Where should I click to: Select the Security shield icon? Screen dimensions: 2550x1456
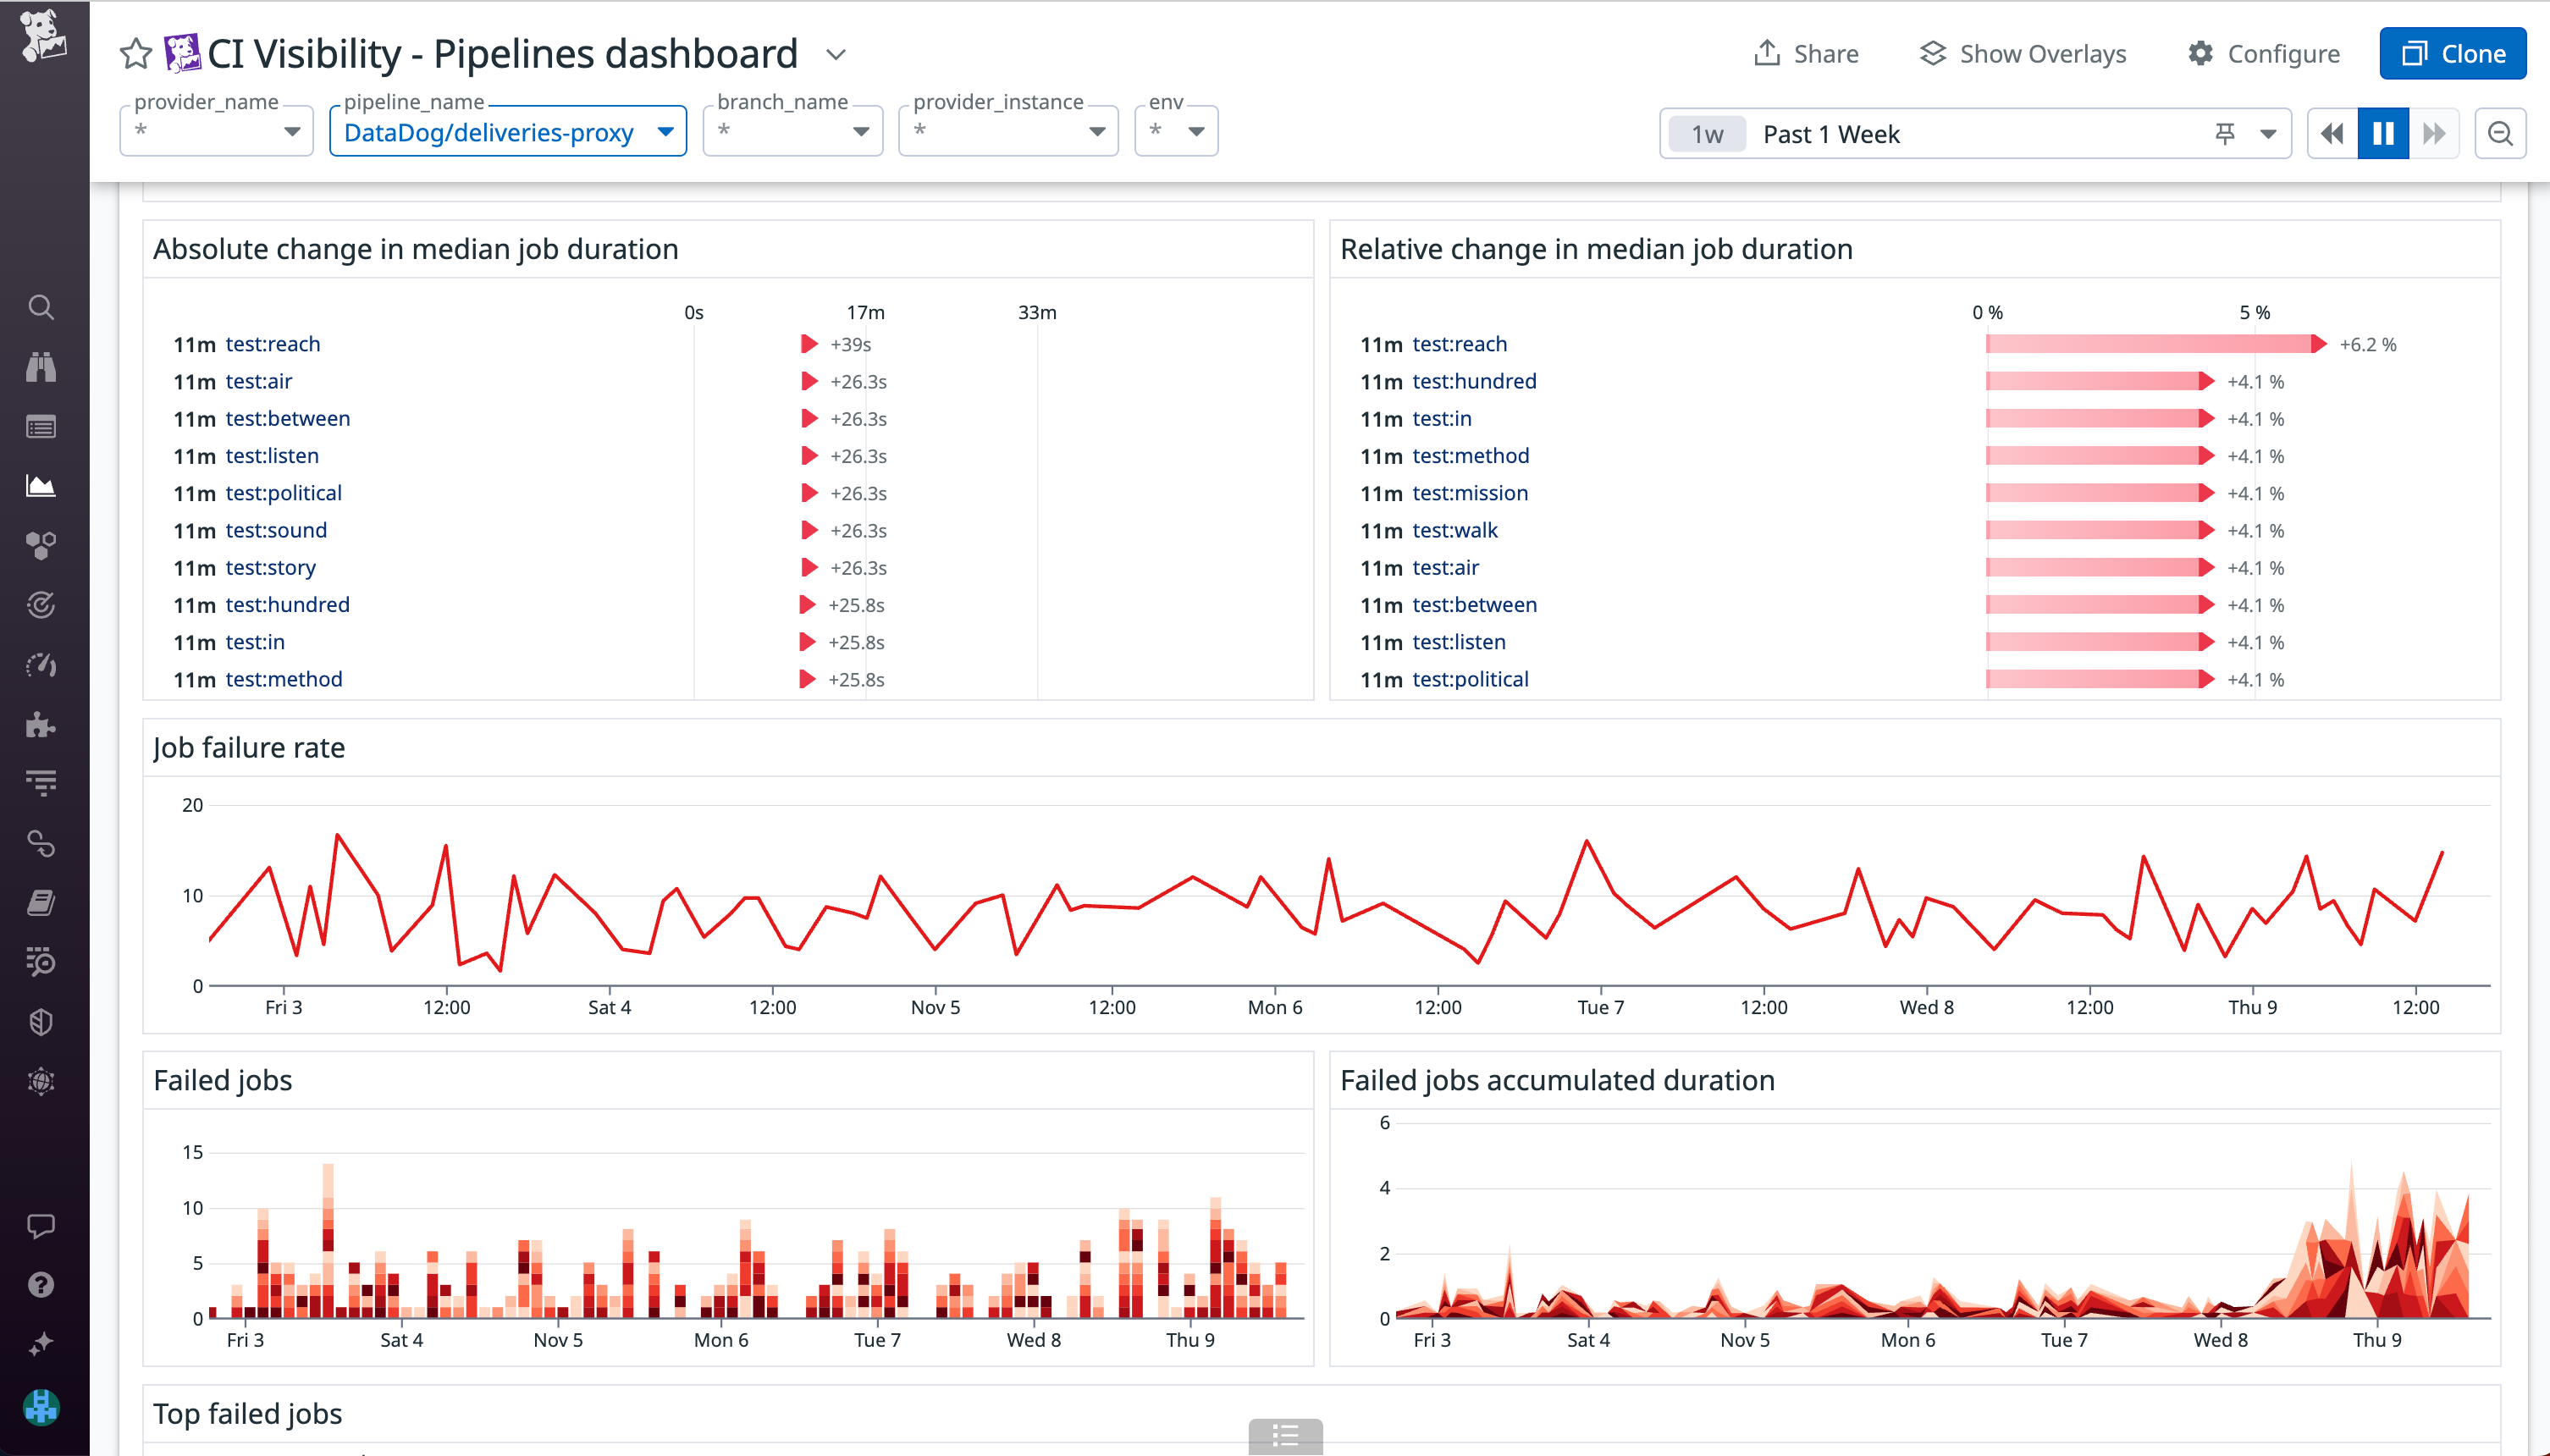coord(41,1021)
